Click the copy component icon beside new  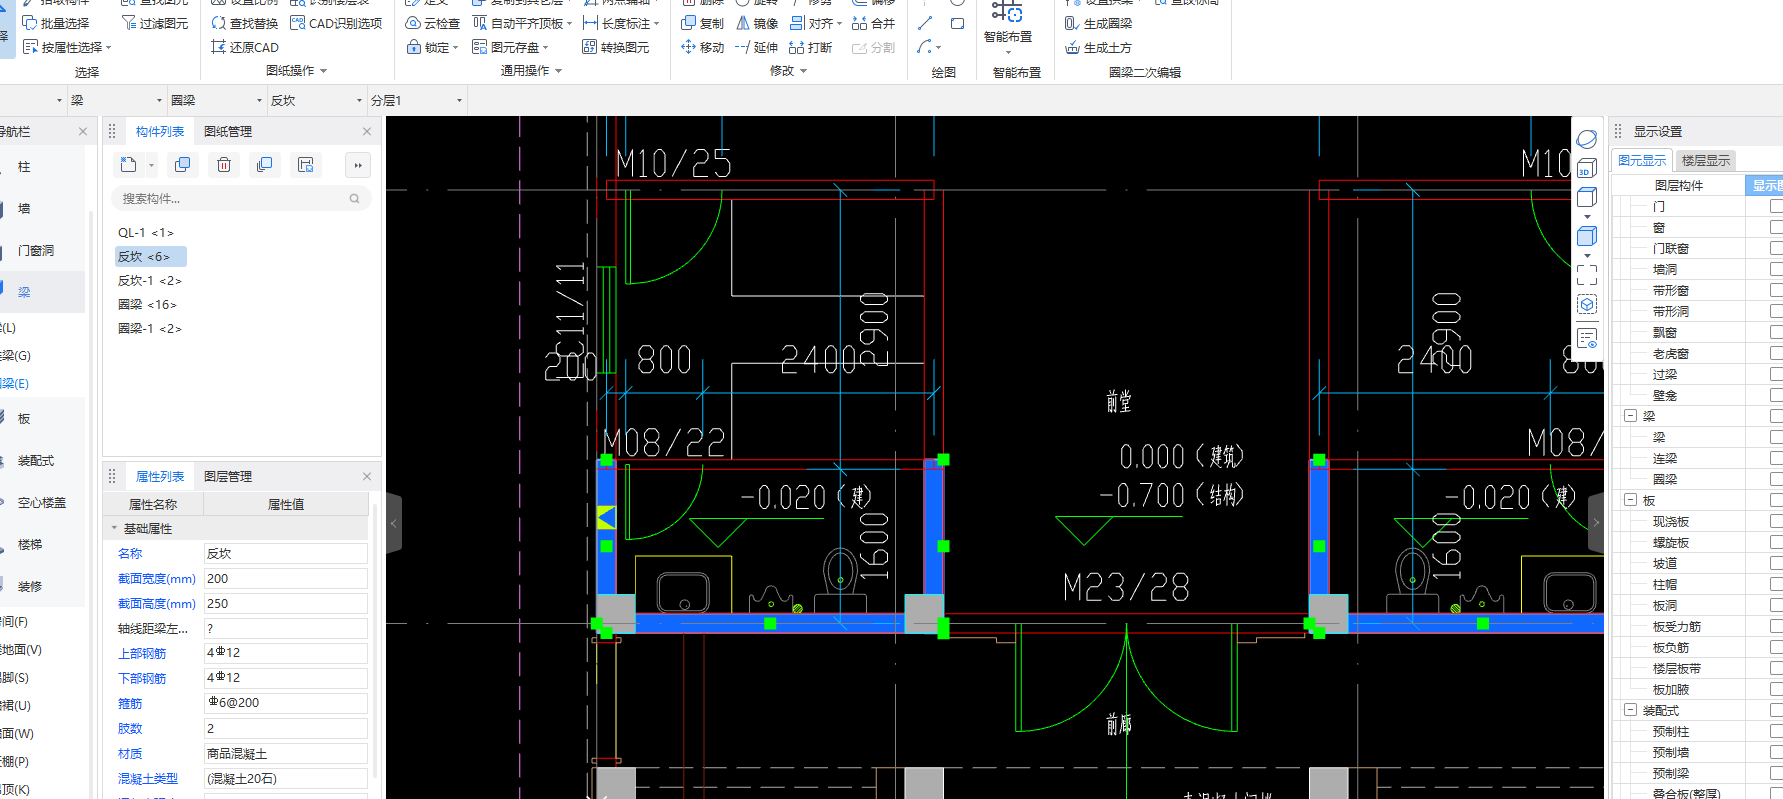(182, 165)
